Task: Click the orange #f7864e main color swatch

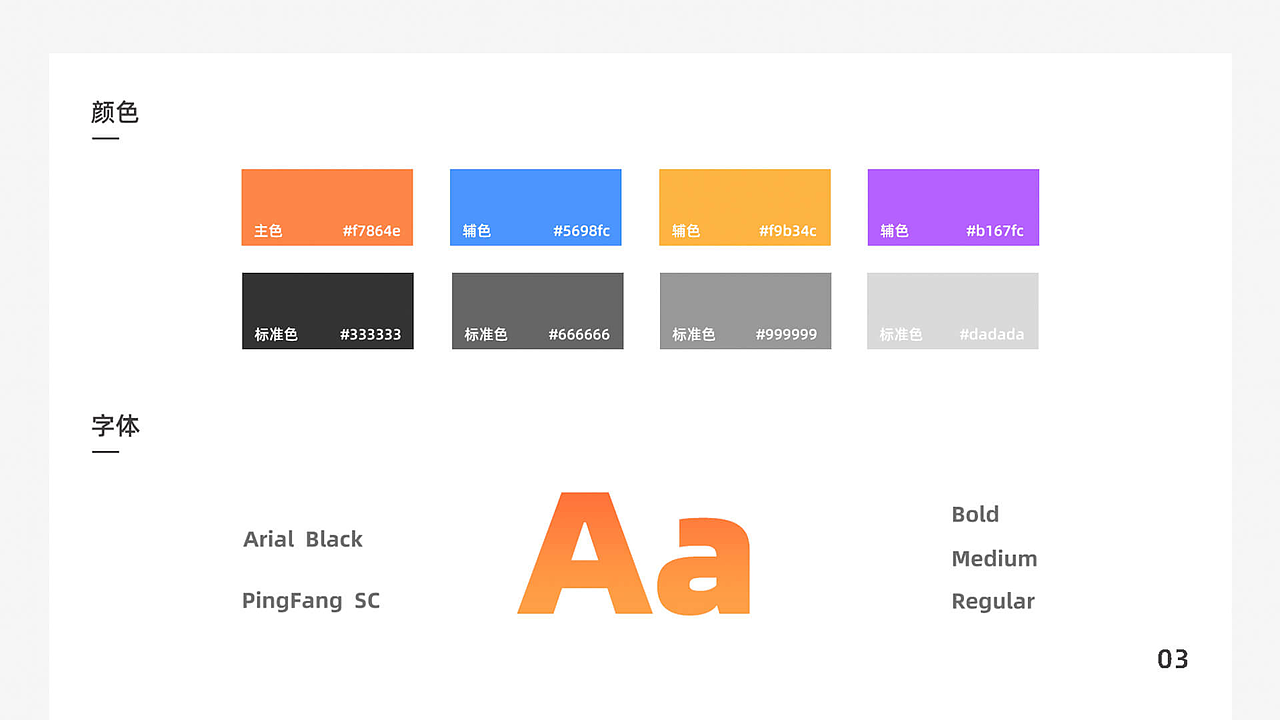Action: point(327,200)
